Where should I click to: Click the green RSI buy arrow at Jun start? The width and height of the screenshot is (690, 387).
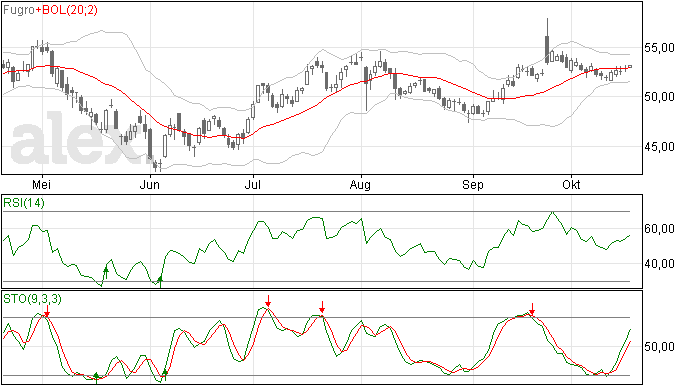pyautogui.click(x=160, y=282)
